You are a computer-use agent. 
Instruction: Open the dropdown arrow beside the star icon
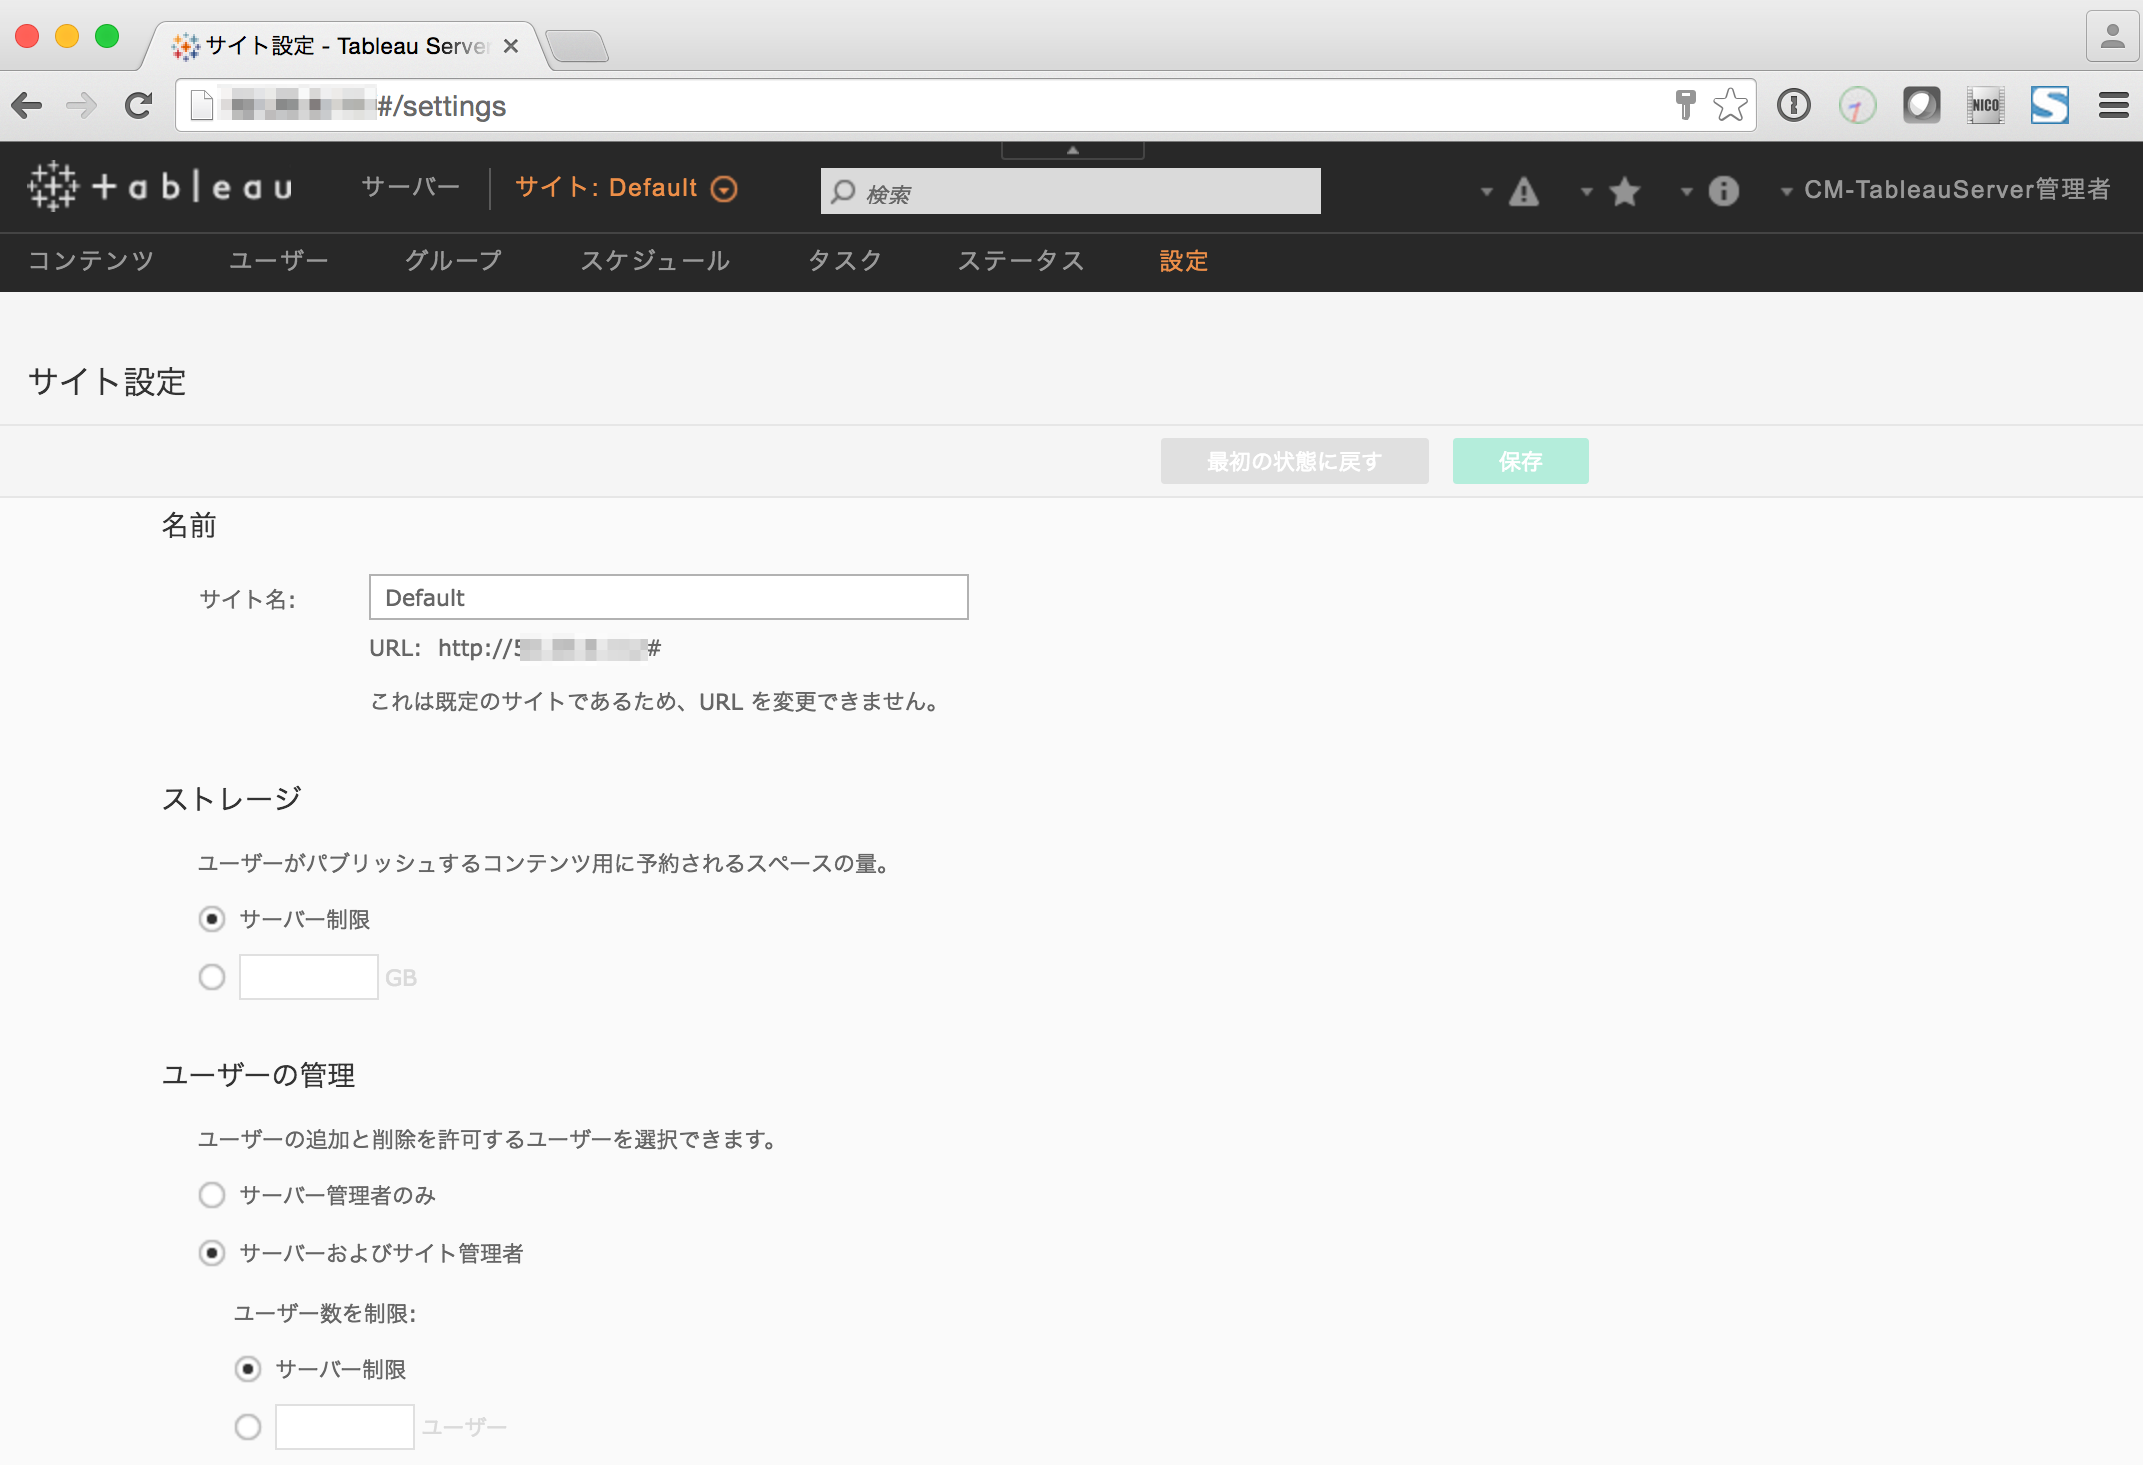click(x=1585, y=191)
